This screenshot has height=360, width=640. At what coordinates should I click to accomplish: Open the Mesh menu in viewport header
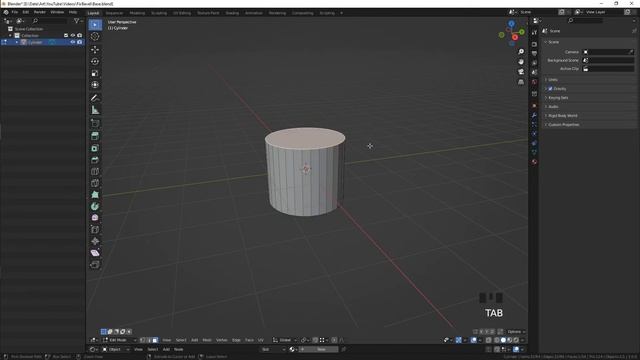click(207, 340)
